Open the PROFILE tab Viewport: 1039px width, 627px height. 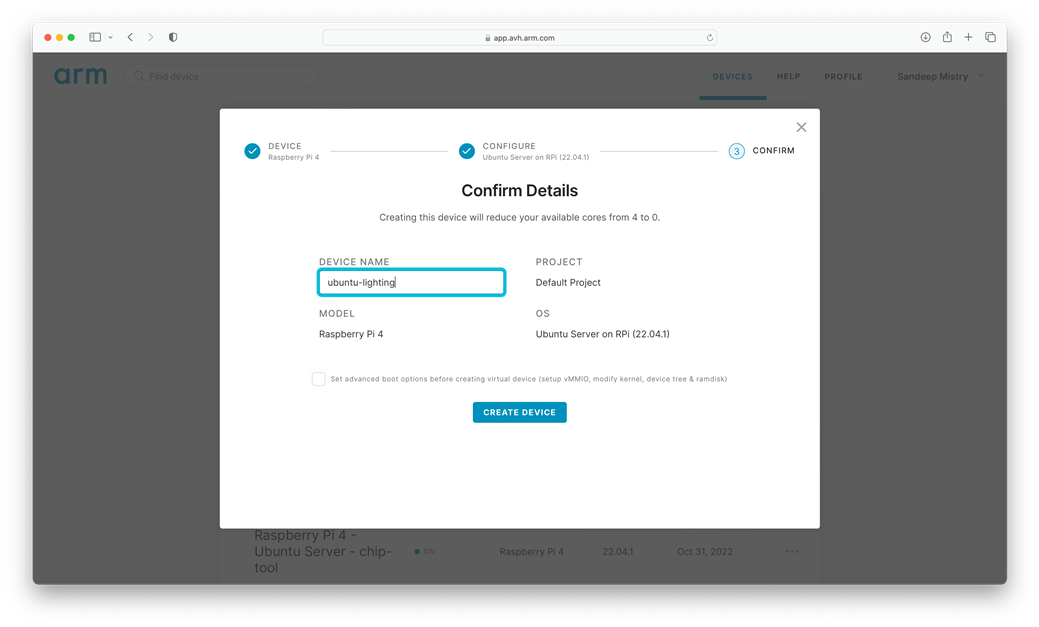(844, 77)
